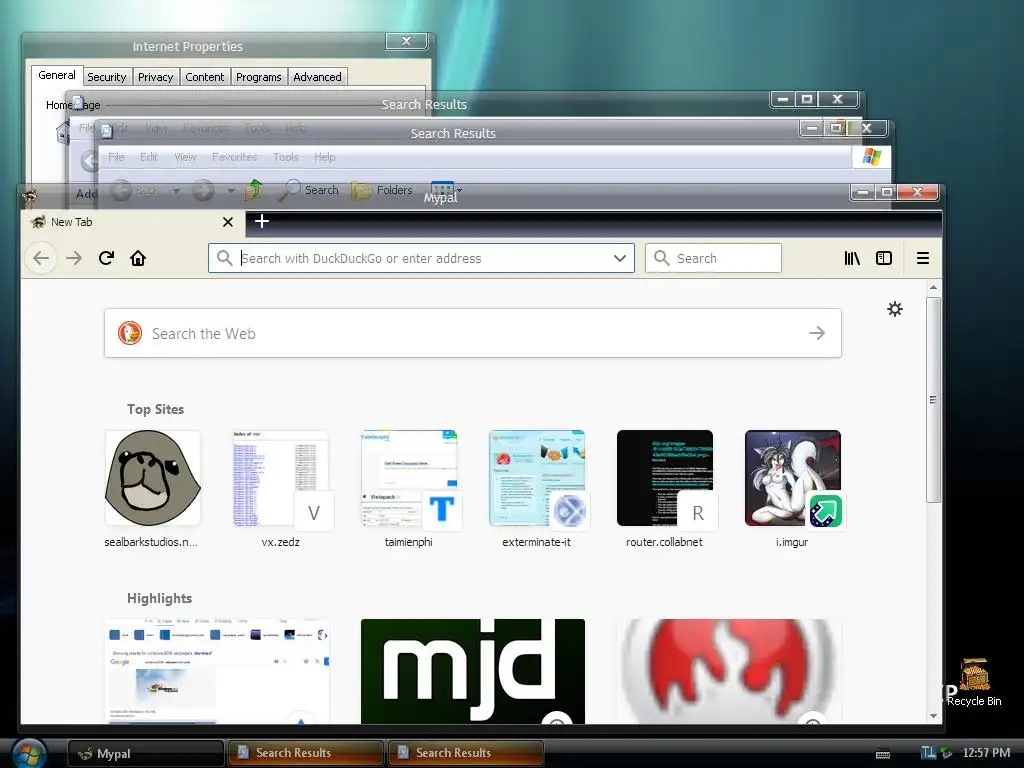Image resolution: width=1024 pixels, height=768 pixels.
Task: Switch to first Search Results taskbar button
Action: pos(306,753)
